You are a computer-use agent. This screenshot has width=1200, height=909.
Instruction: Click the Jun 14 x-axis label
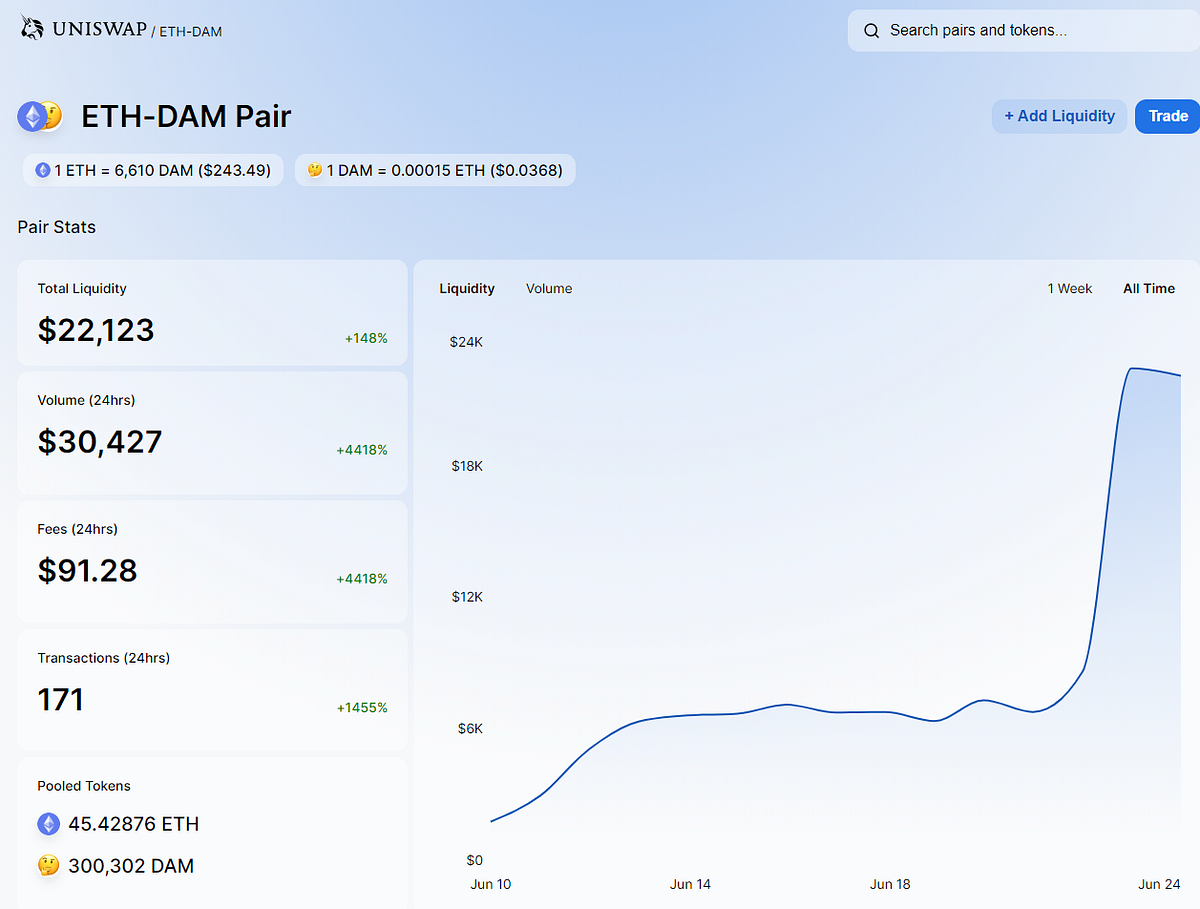[x=690, y=885]
